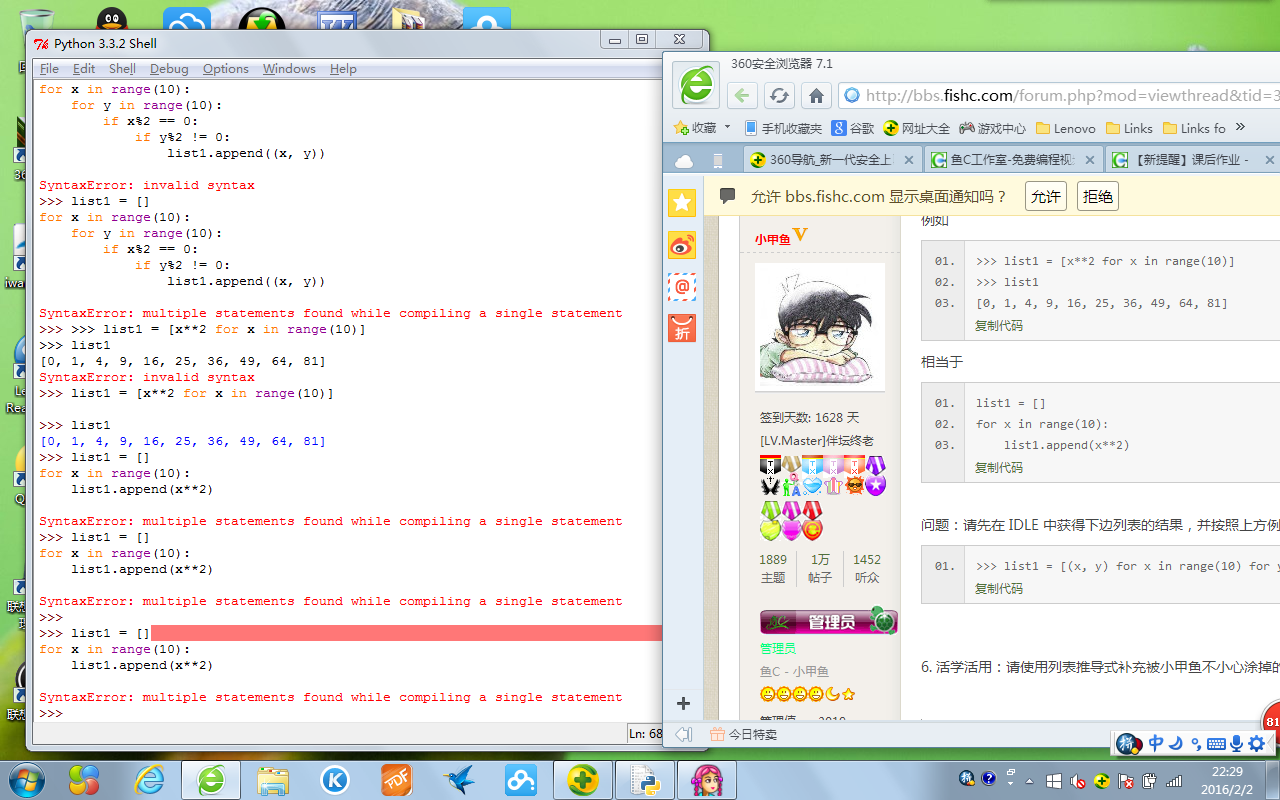
Task: Click the address bar showing bbs.fishc.com URL
Action: coord(1050,95)
